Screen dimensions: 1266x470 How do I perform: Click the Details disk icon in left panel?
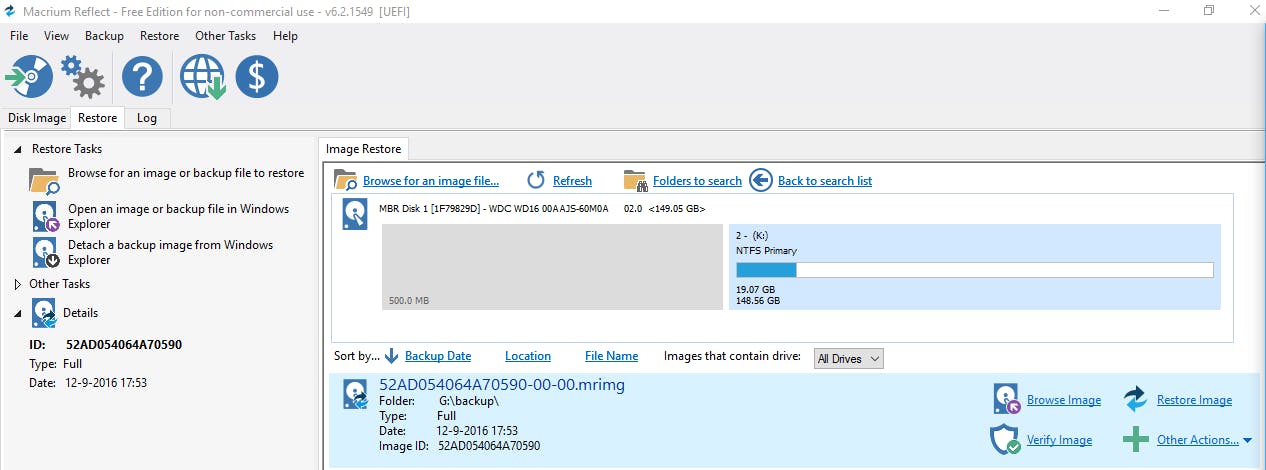[45, 313]
